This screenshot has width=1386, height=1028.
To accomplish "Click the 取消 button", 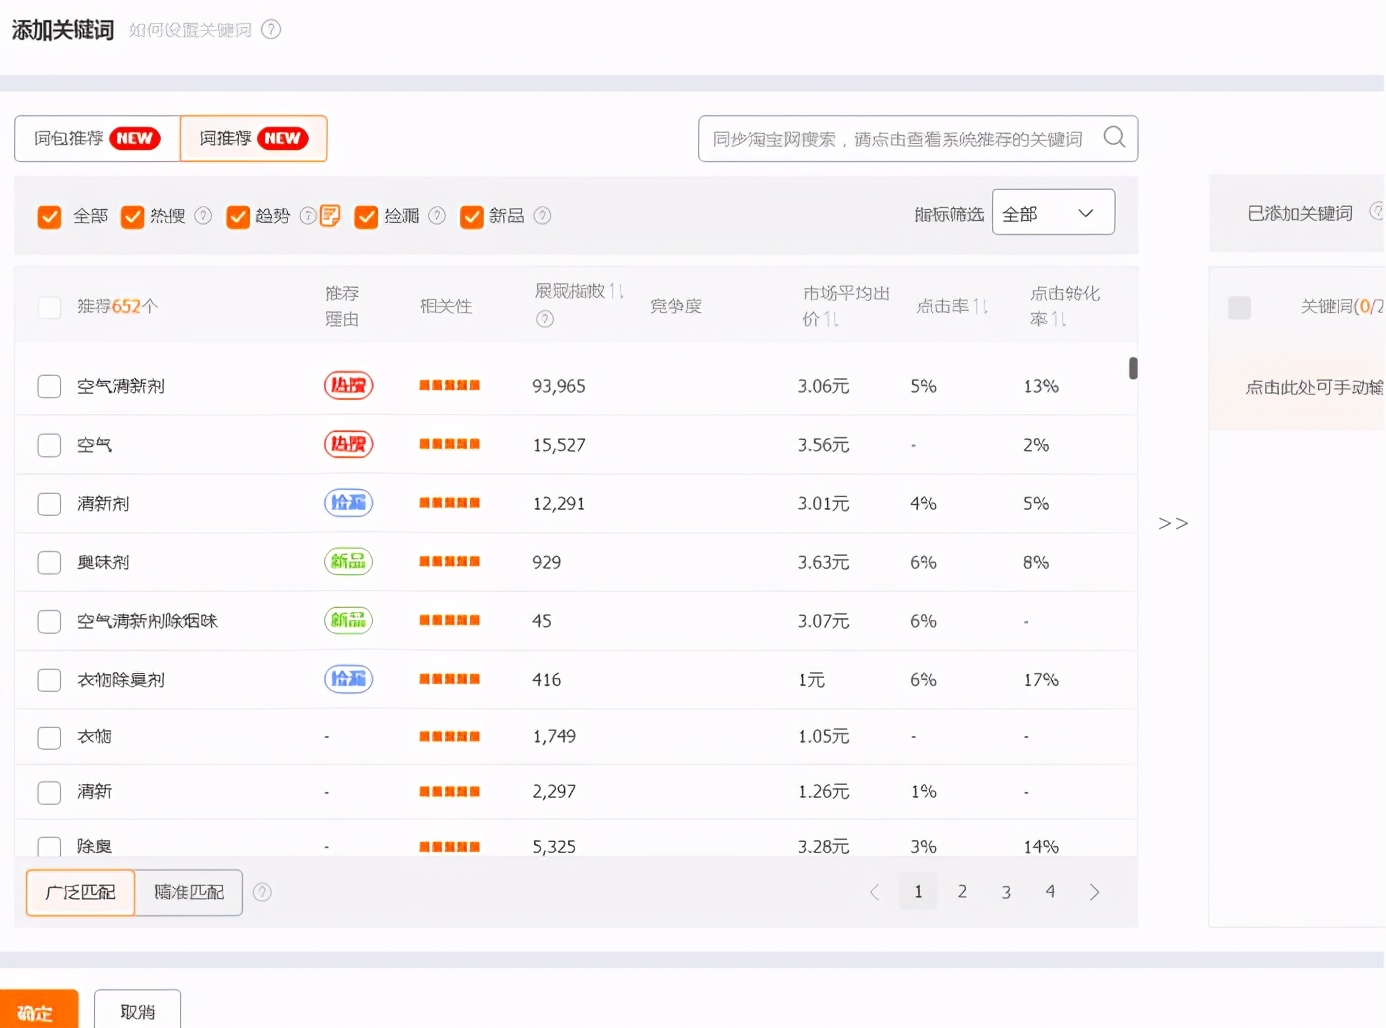I will (x=137, y=1011).
